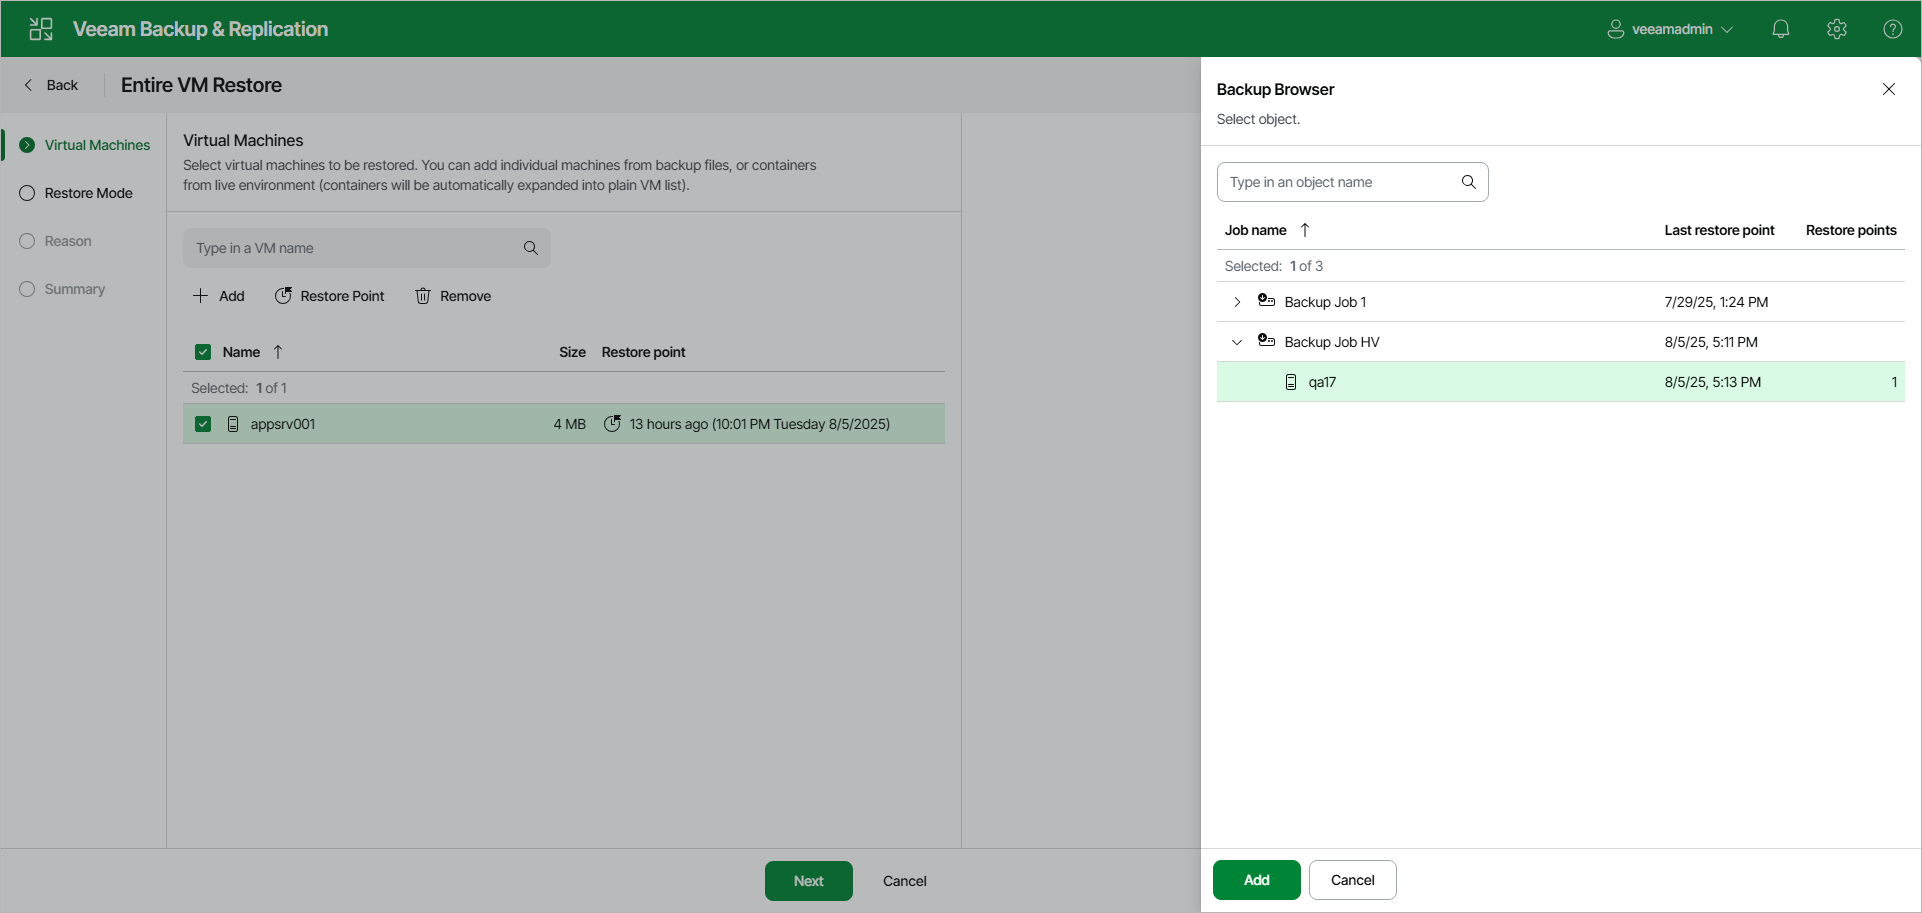The width and height of the screenshot is (1922, 913).
Task: Select the Backup Job HV row
Action: tap(1561, 342)
